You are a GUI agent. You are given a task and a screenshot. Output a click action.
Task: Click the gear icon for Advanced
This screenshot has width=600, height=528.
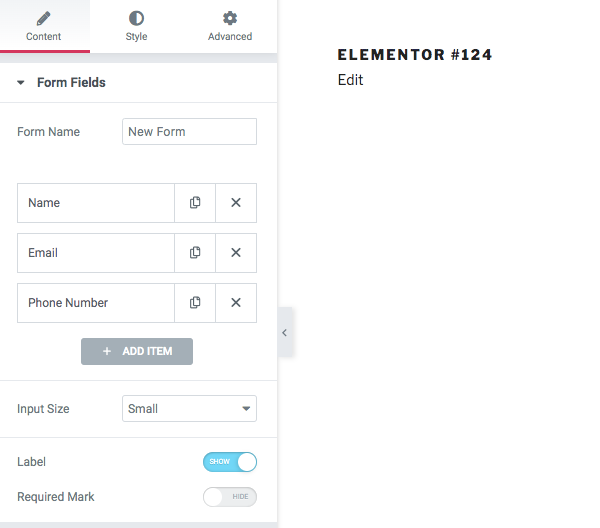230,18
